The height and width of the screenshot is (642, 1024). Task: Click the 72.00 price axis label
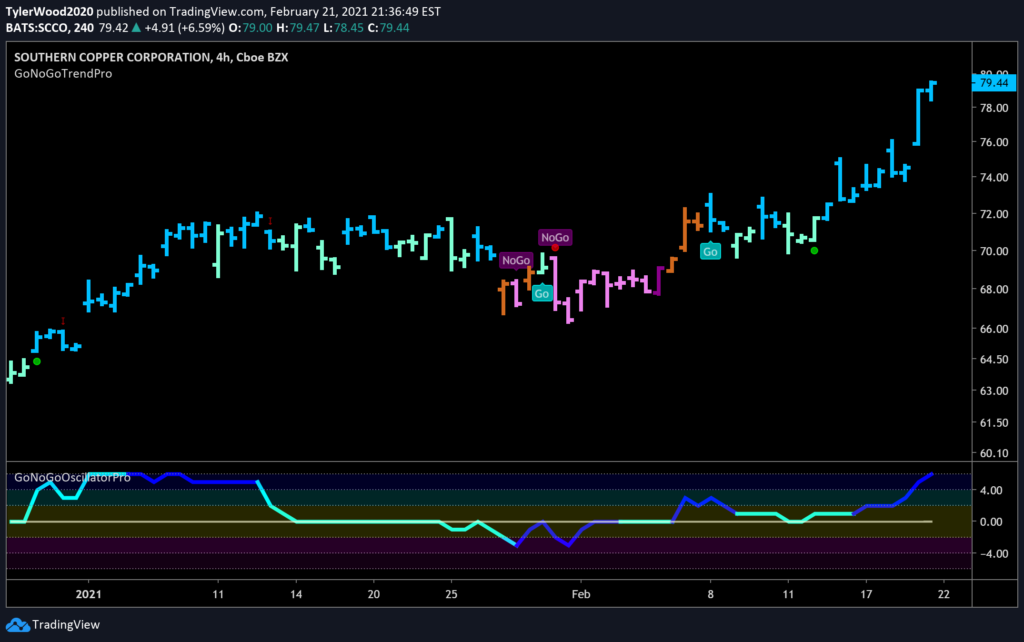click(x=994, y=214)
